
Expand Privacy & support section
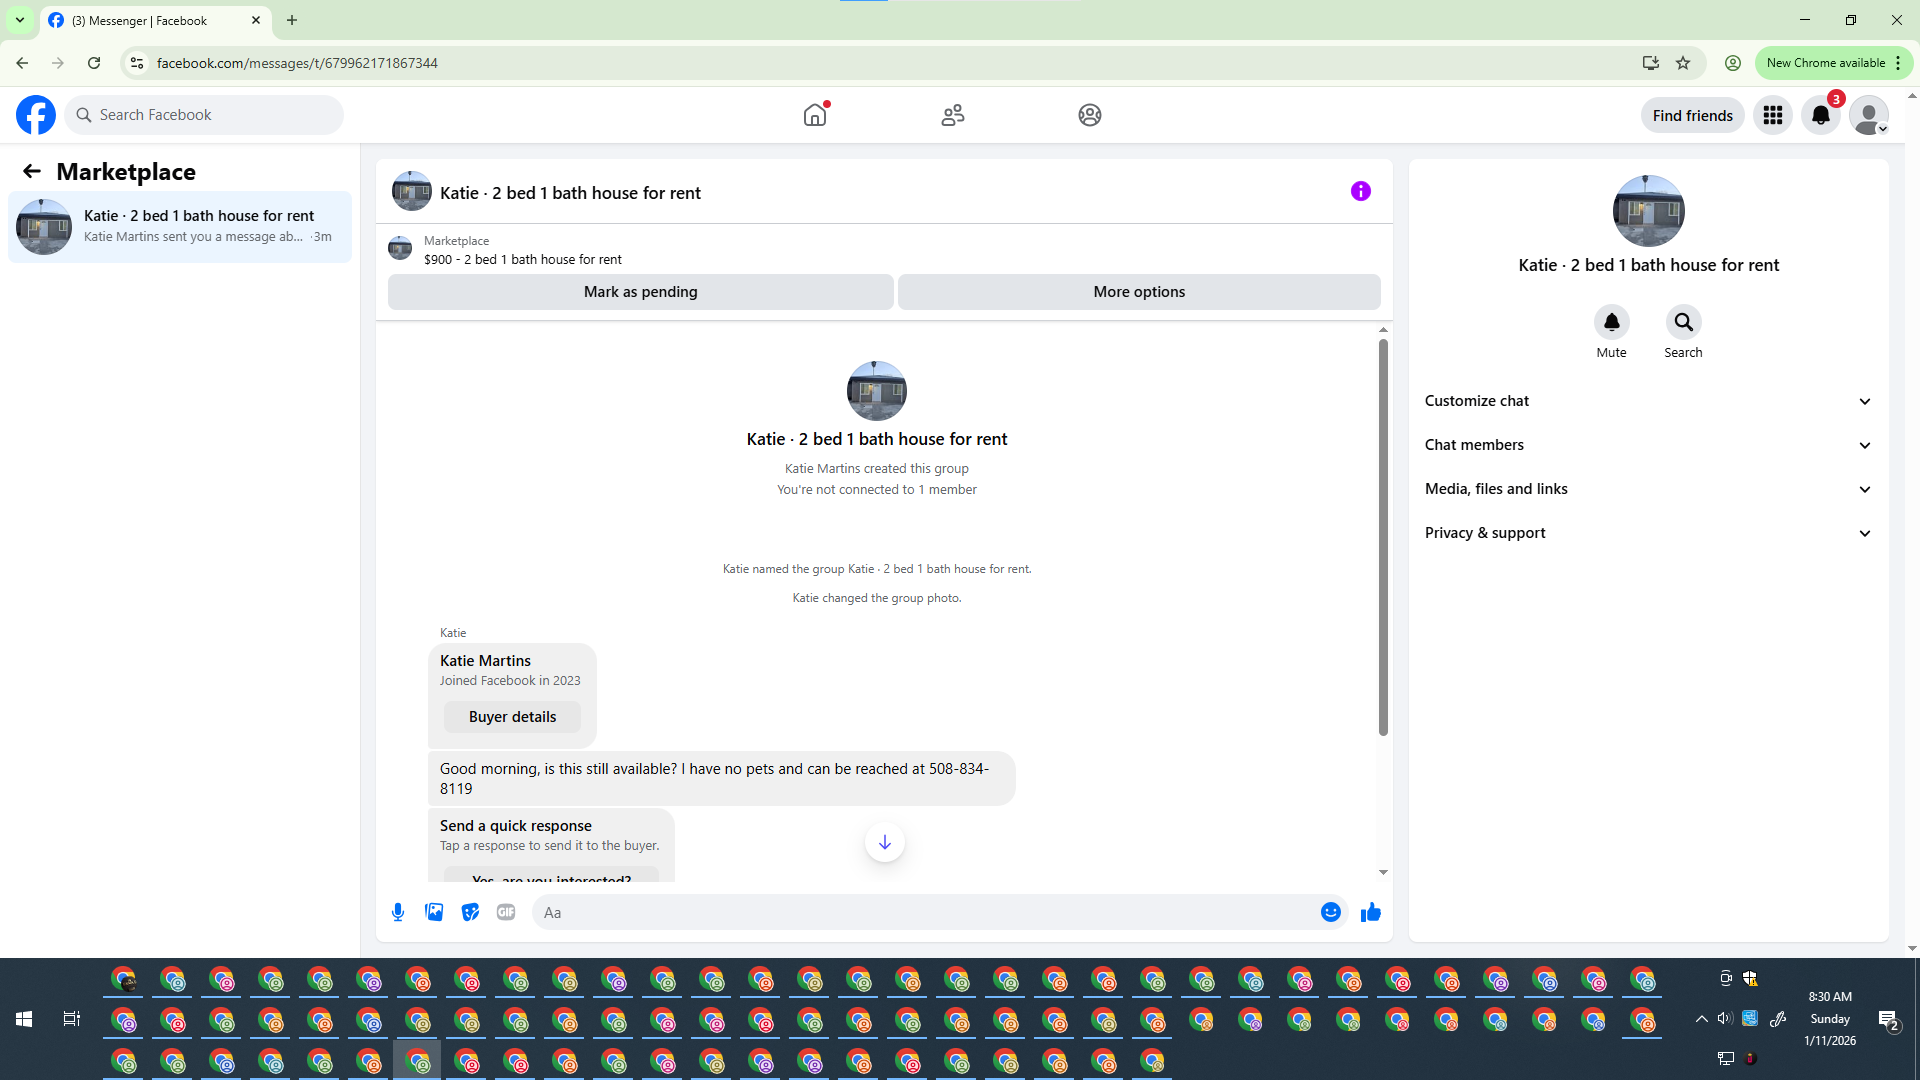1649,533
